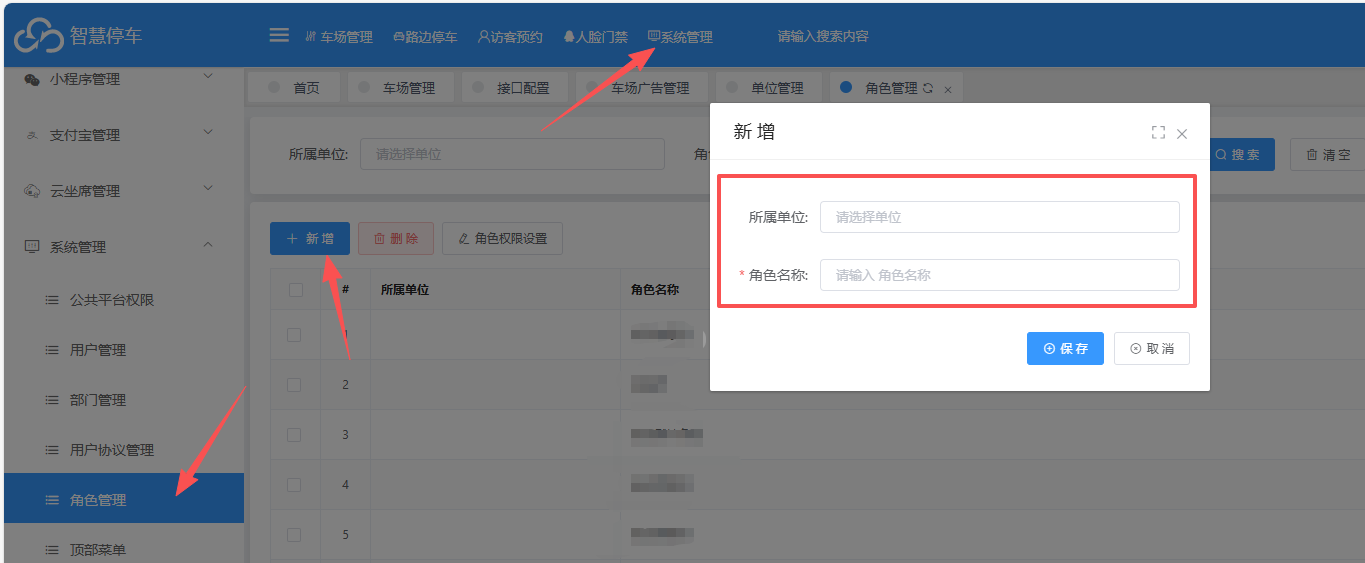The image size is (1365, 563).
Task: Open 系统管理 top menu
Action: [680, 37]
